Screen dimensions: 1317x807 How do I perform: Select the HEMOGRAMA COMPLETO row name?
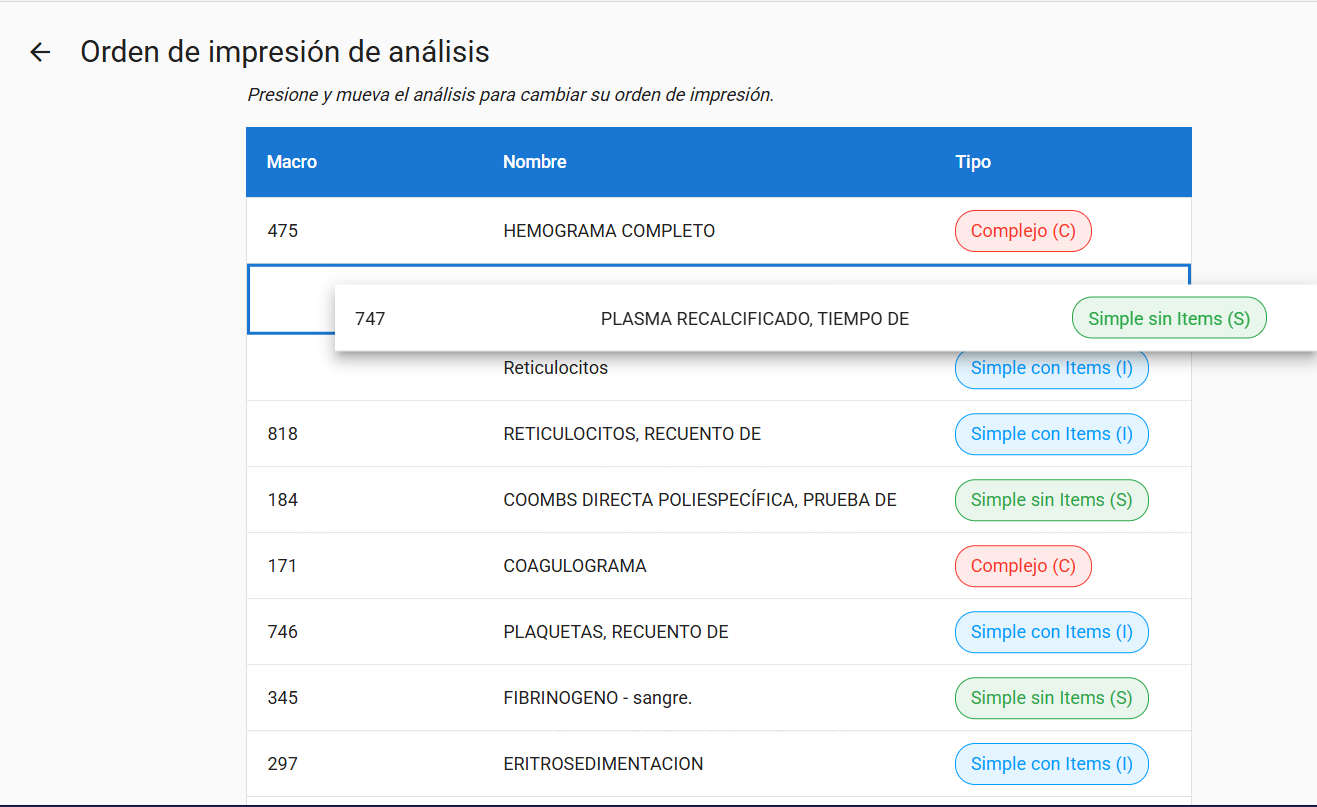[609, 231]
